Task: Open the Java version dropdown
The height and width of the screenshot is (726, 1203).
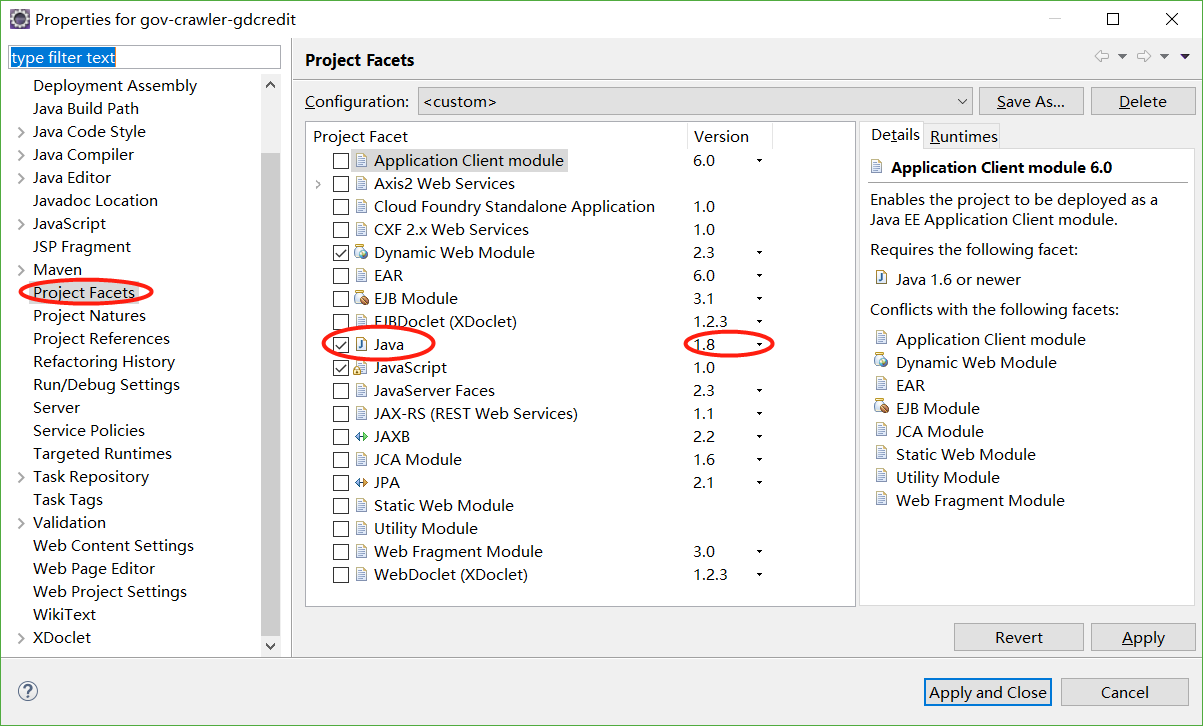Action: (759, 345)
